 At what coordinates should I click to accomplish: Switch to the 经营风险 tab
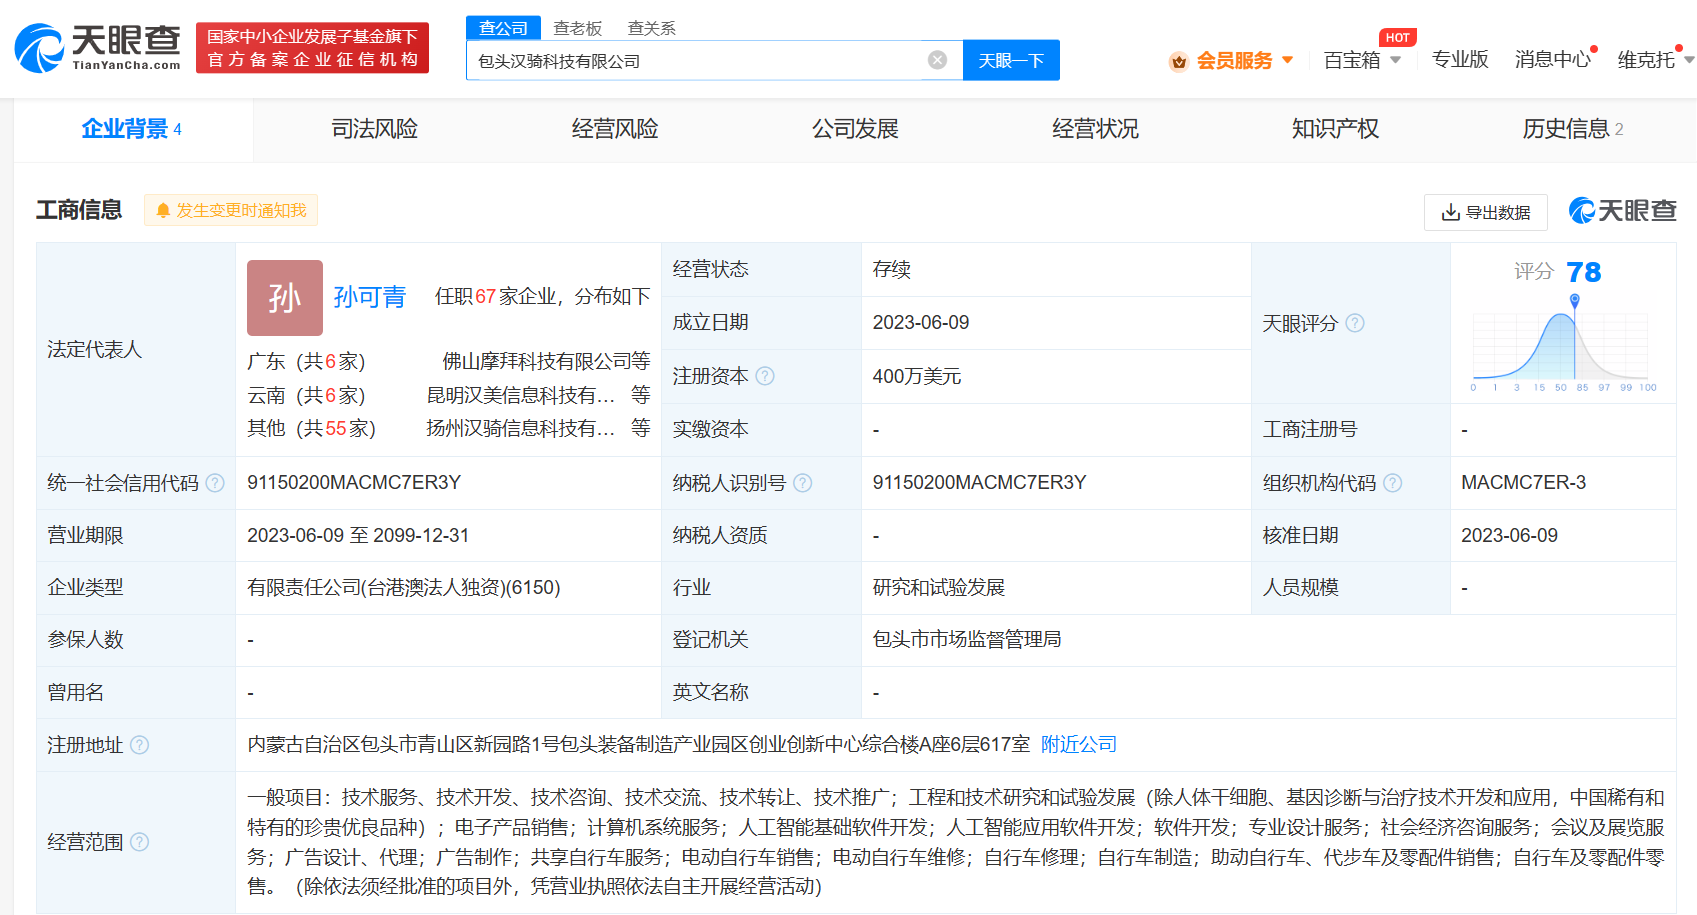[x=615, y=129]
